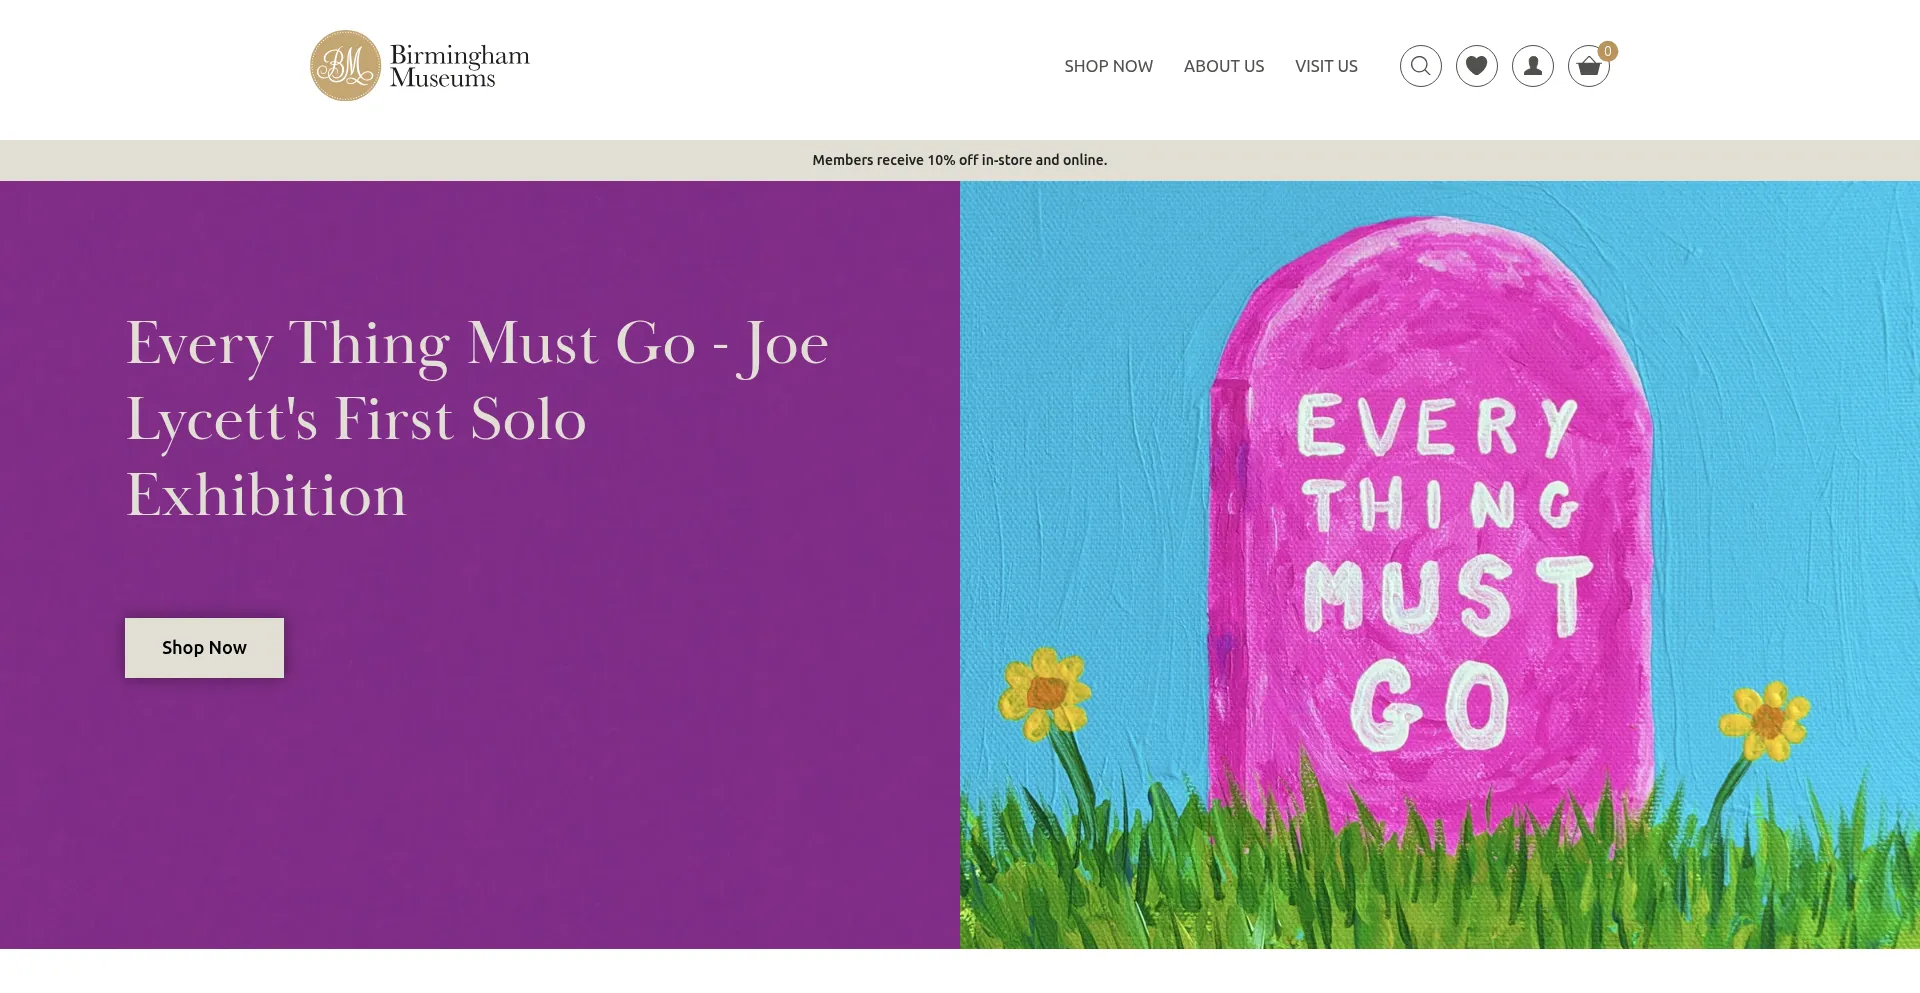Click the members 10% off announcement text
Screen dimensions: 1920x993
[960, 160]
